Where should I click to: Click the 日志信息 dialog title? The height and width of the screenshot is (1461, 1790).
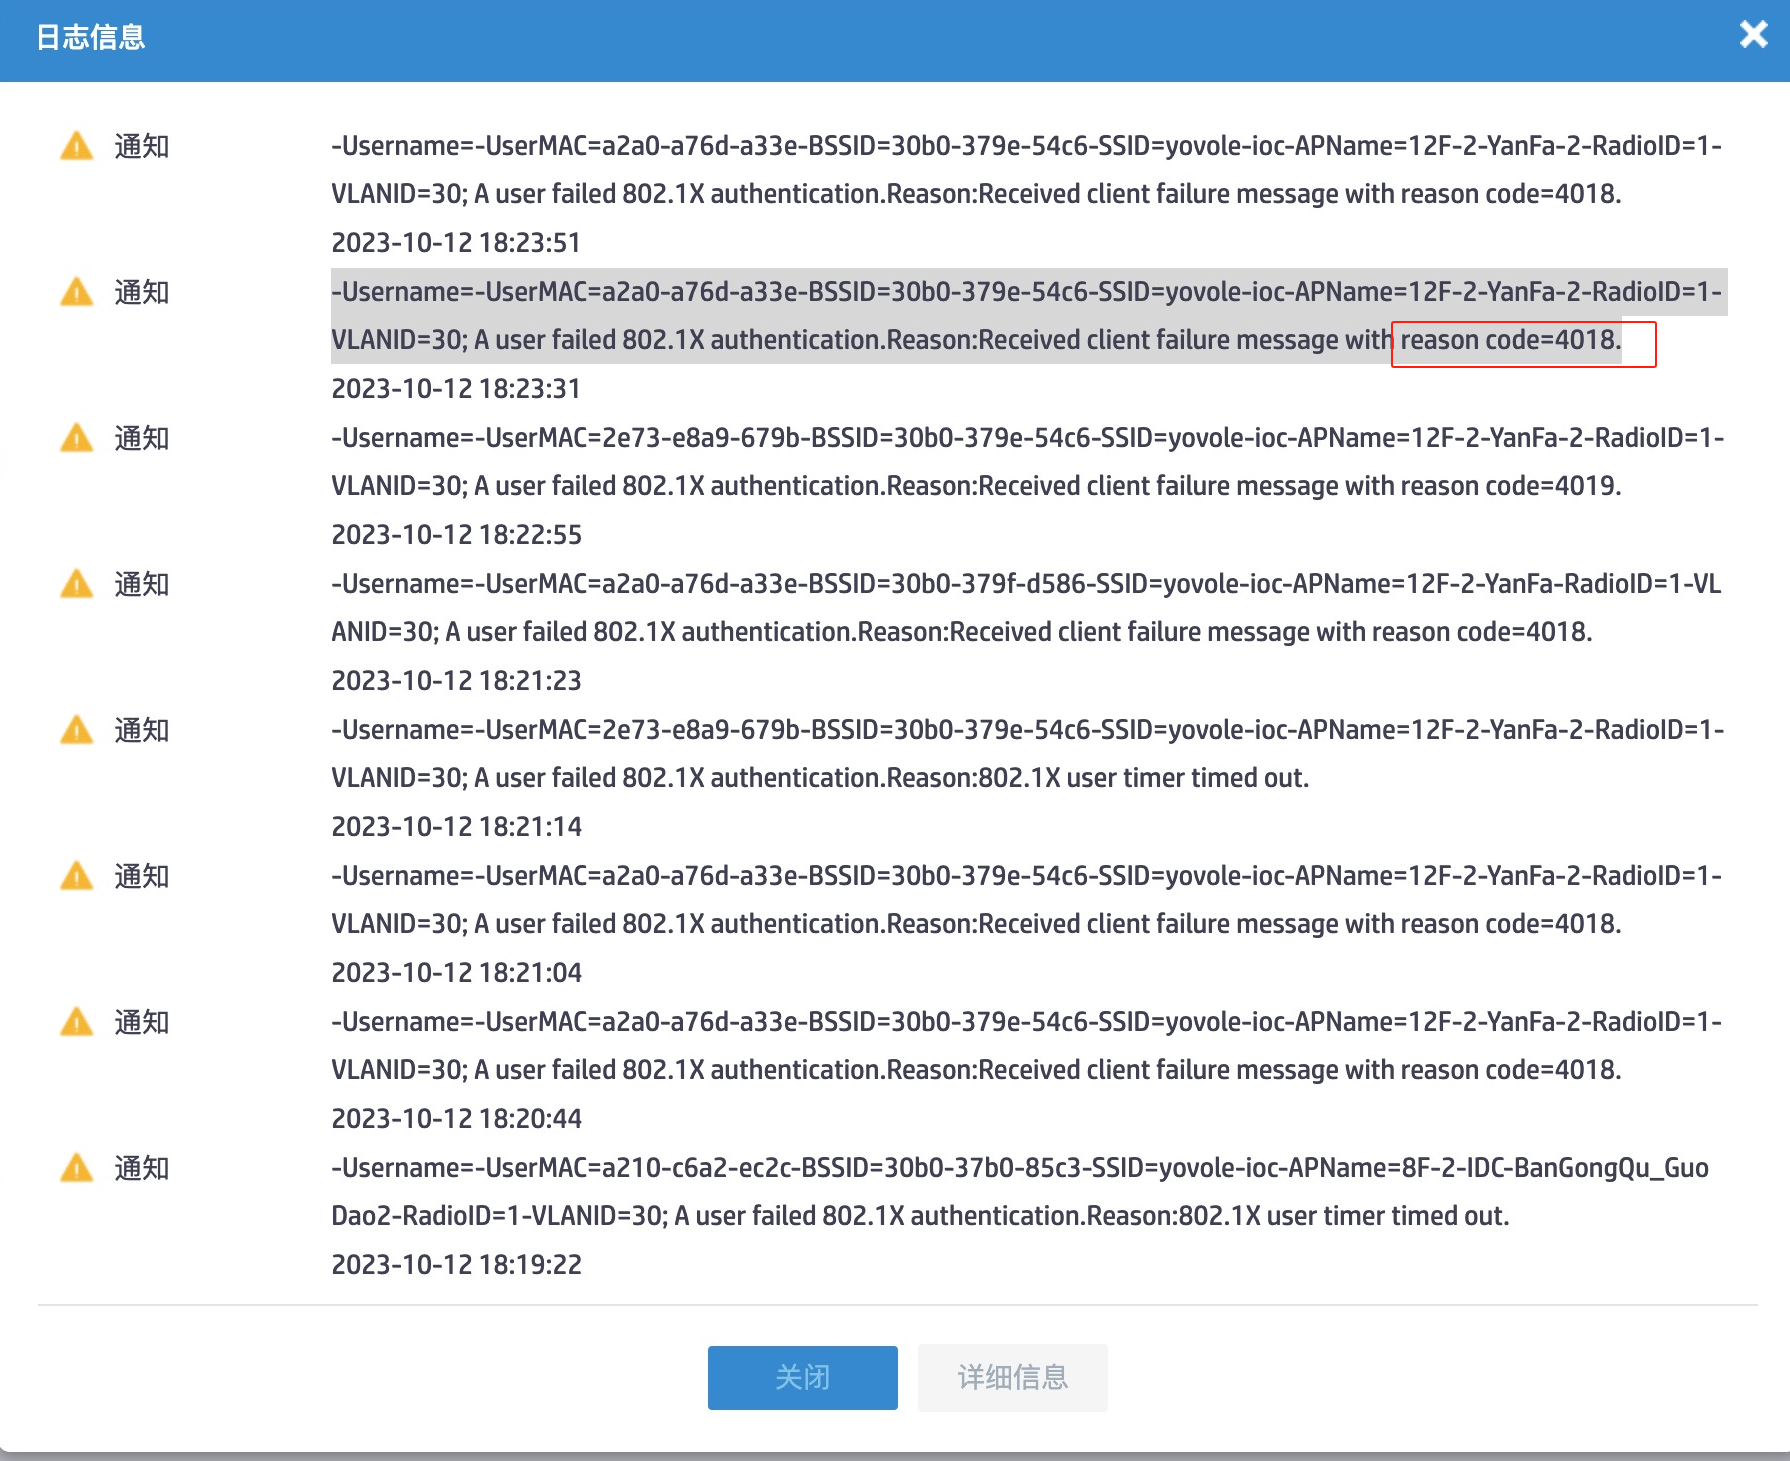click(x=91, y=37)
